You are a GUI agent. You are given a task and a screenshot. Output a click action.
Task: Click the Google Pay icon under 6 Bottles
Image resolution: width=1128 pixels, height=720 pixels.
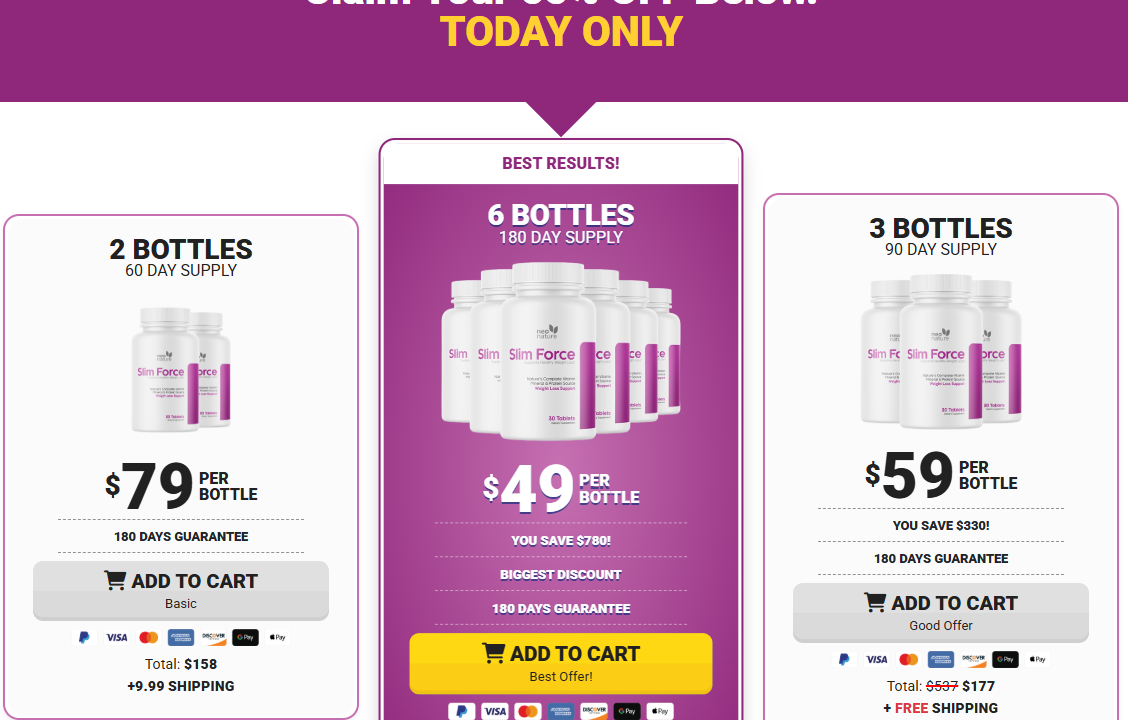pos(627,711)
